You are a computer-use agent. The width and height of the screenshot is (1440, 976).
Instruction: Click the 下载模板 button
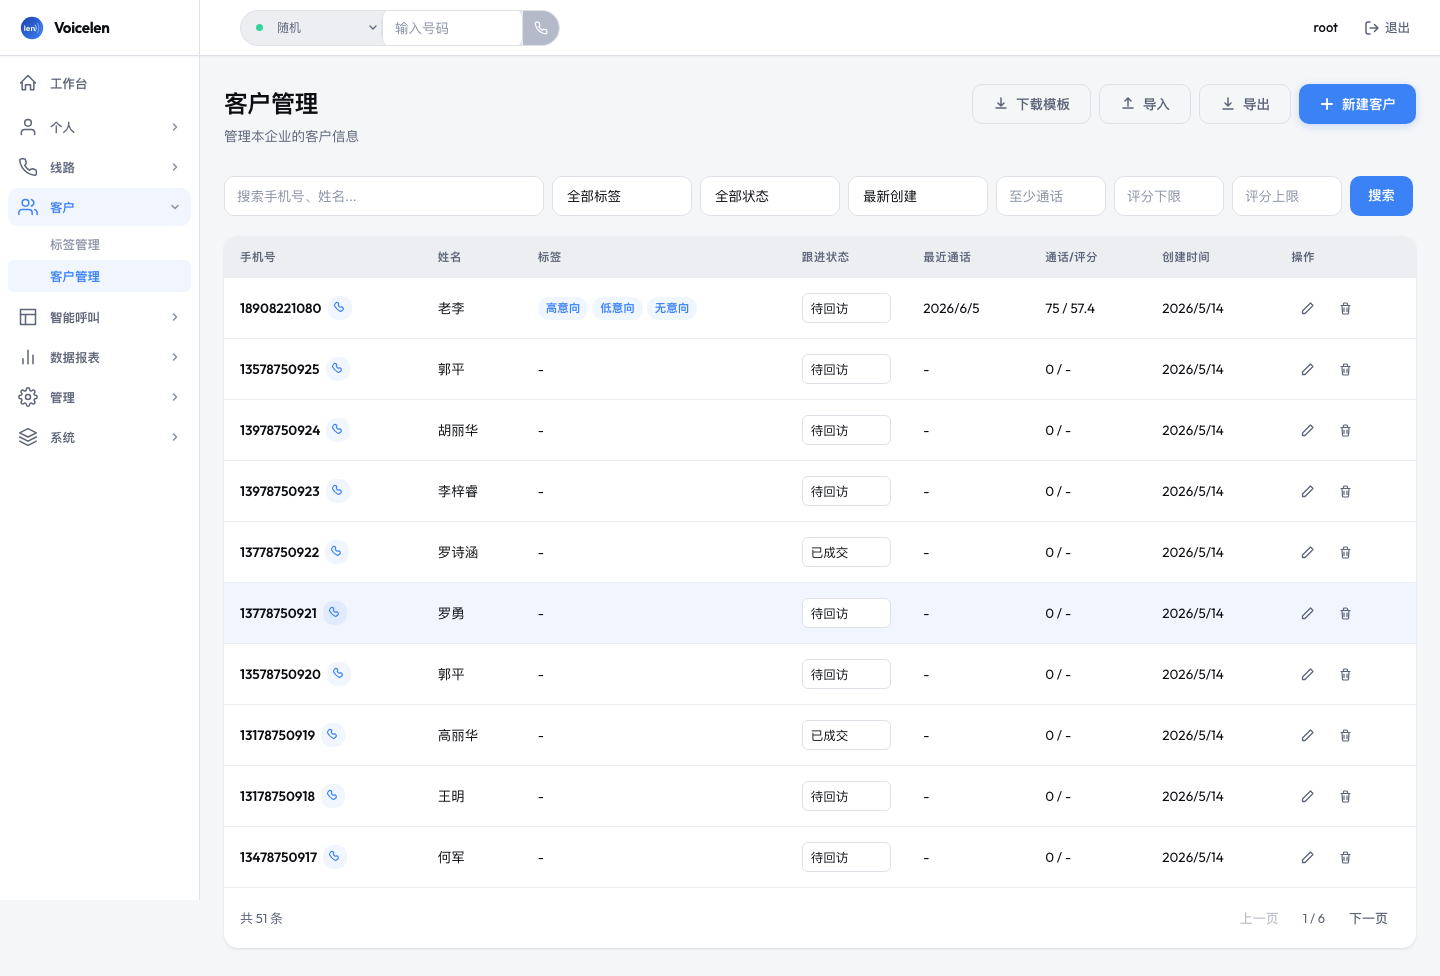pos(1031,104)
